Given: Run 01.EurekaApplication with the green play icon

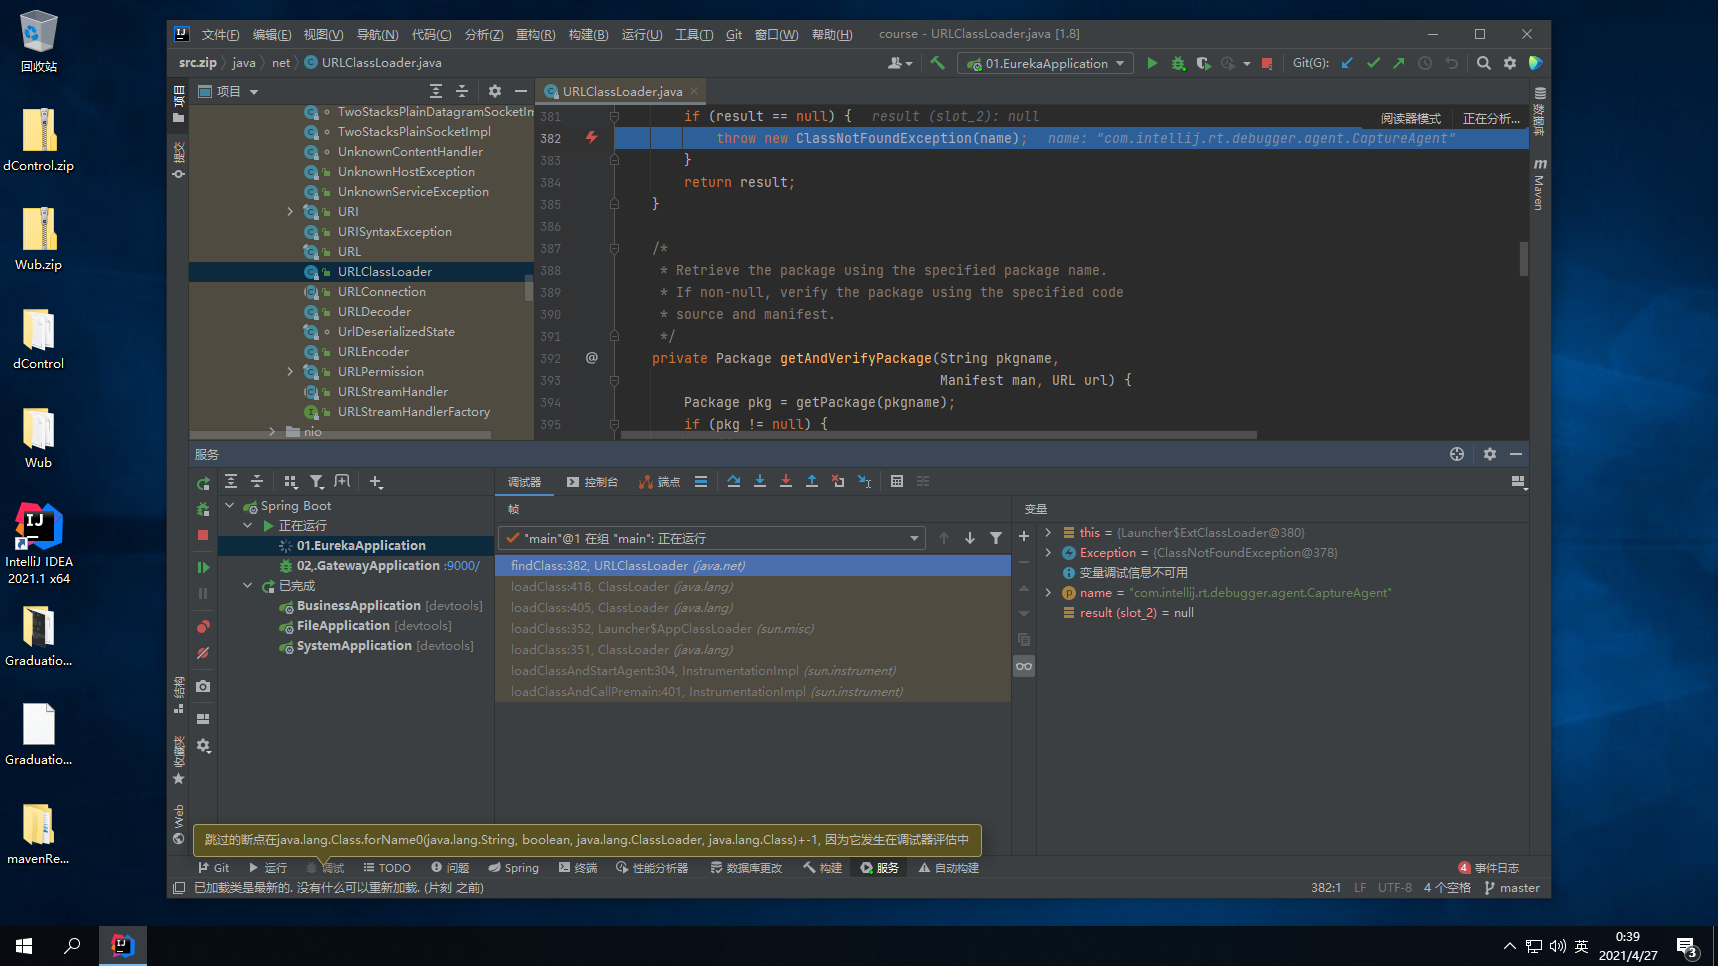Looking at the screenshot, I should click(x=1152, y=63).
